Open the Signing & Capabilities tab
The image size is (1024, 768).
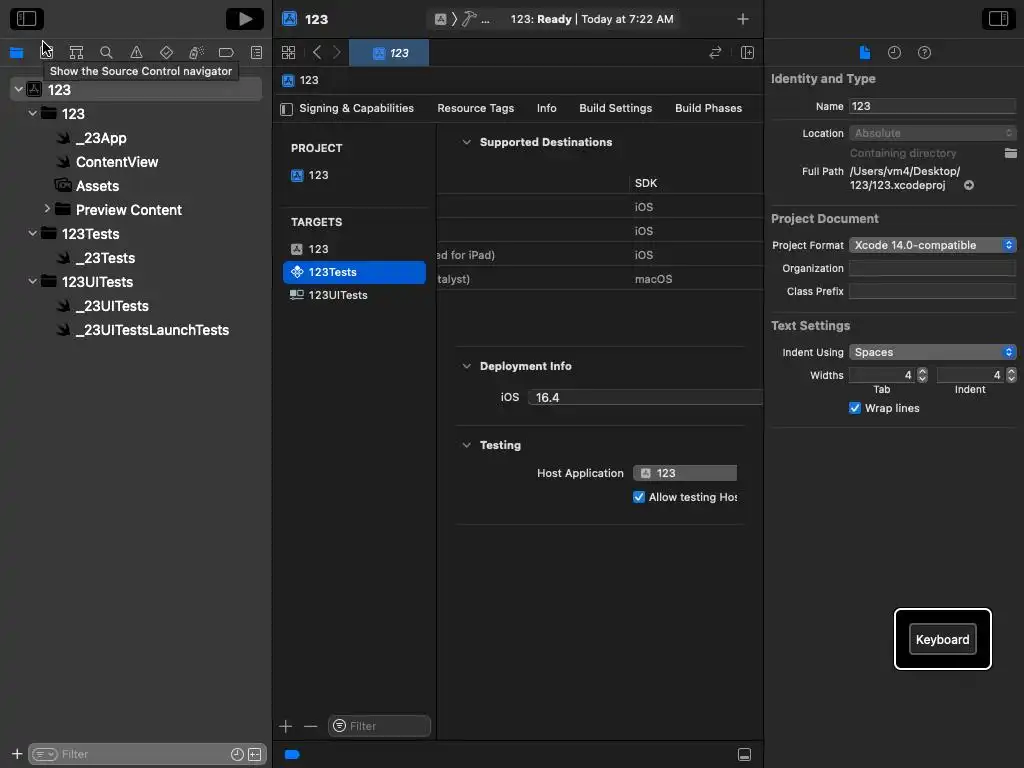pos(357,108)
